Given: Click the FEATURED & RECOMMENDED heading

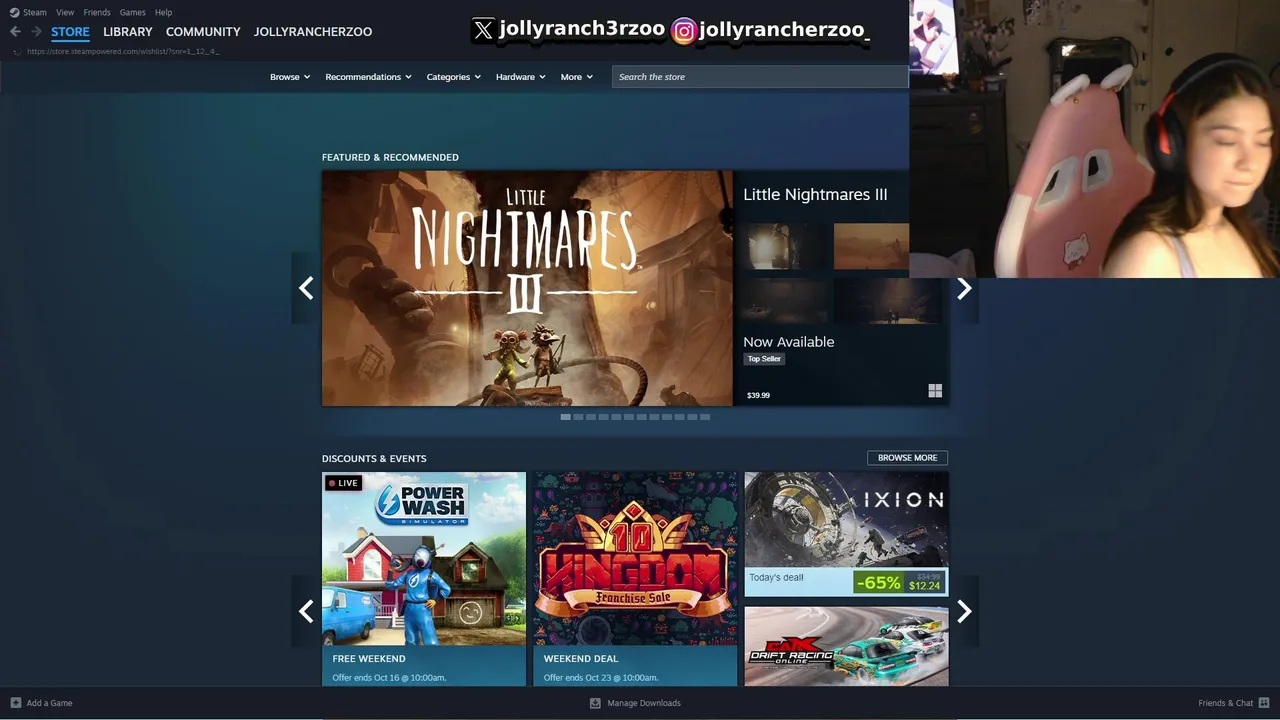Looking at the screenshot, I should click(390, 157).
